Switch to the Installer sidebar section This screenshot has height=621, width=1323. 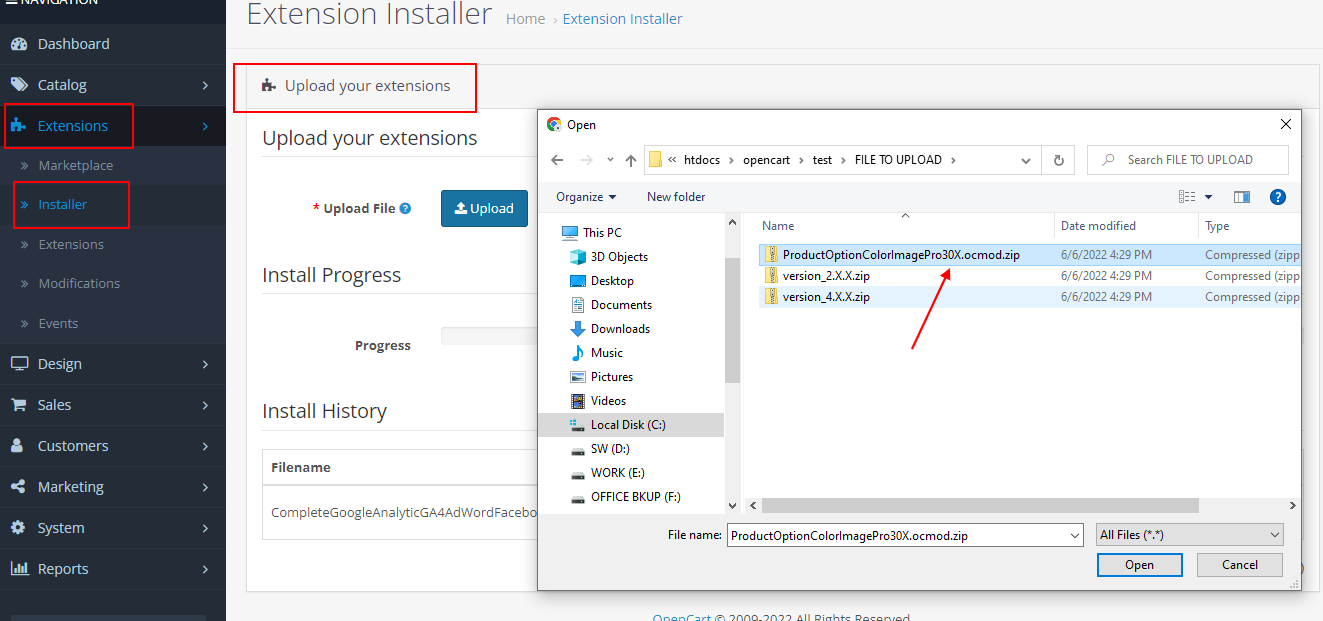coord(65,205)
